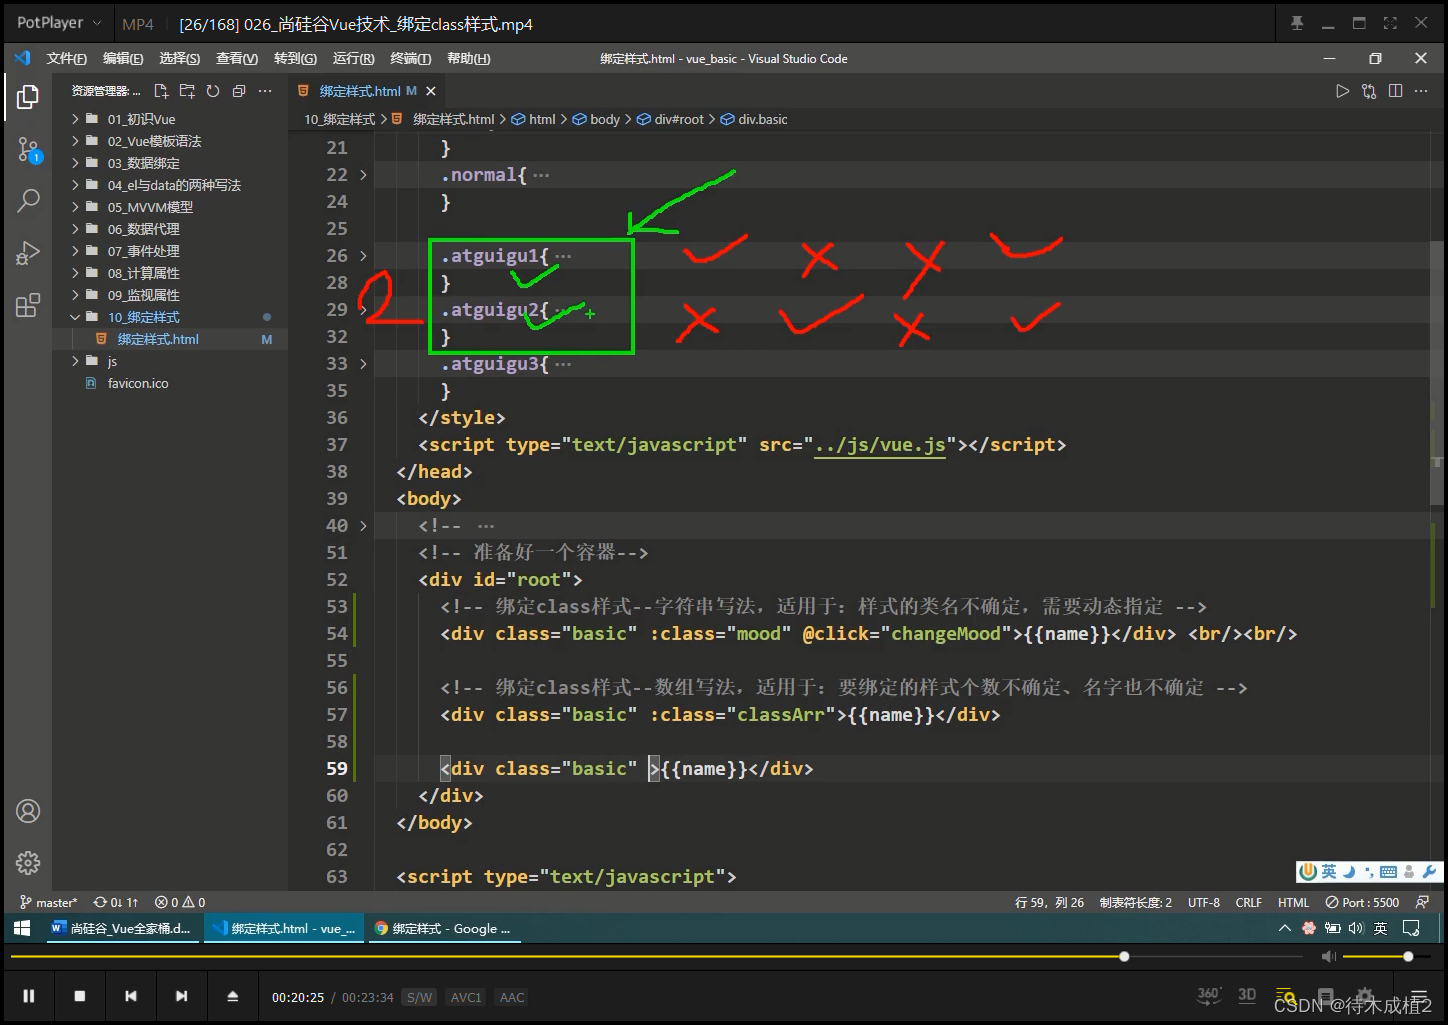Click the eject/open file button
Image resolution: width=1448 pixels, height=1025 pixels.
click(232, 996)
